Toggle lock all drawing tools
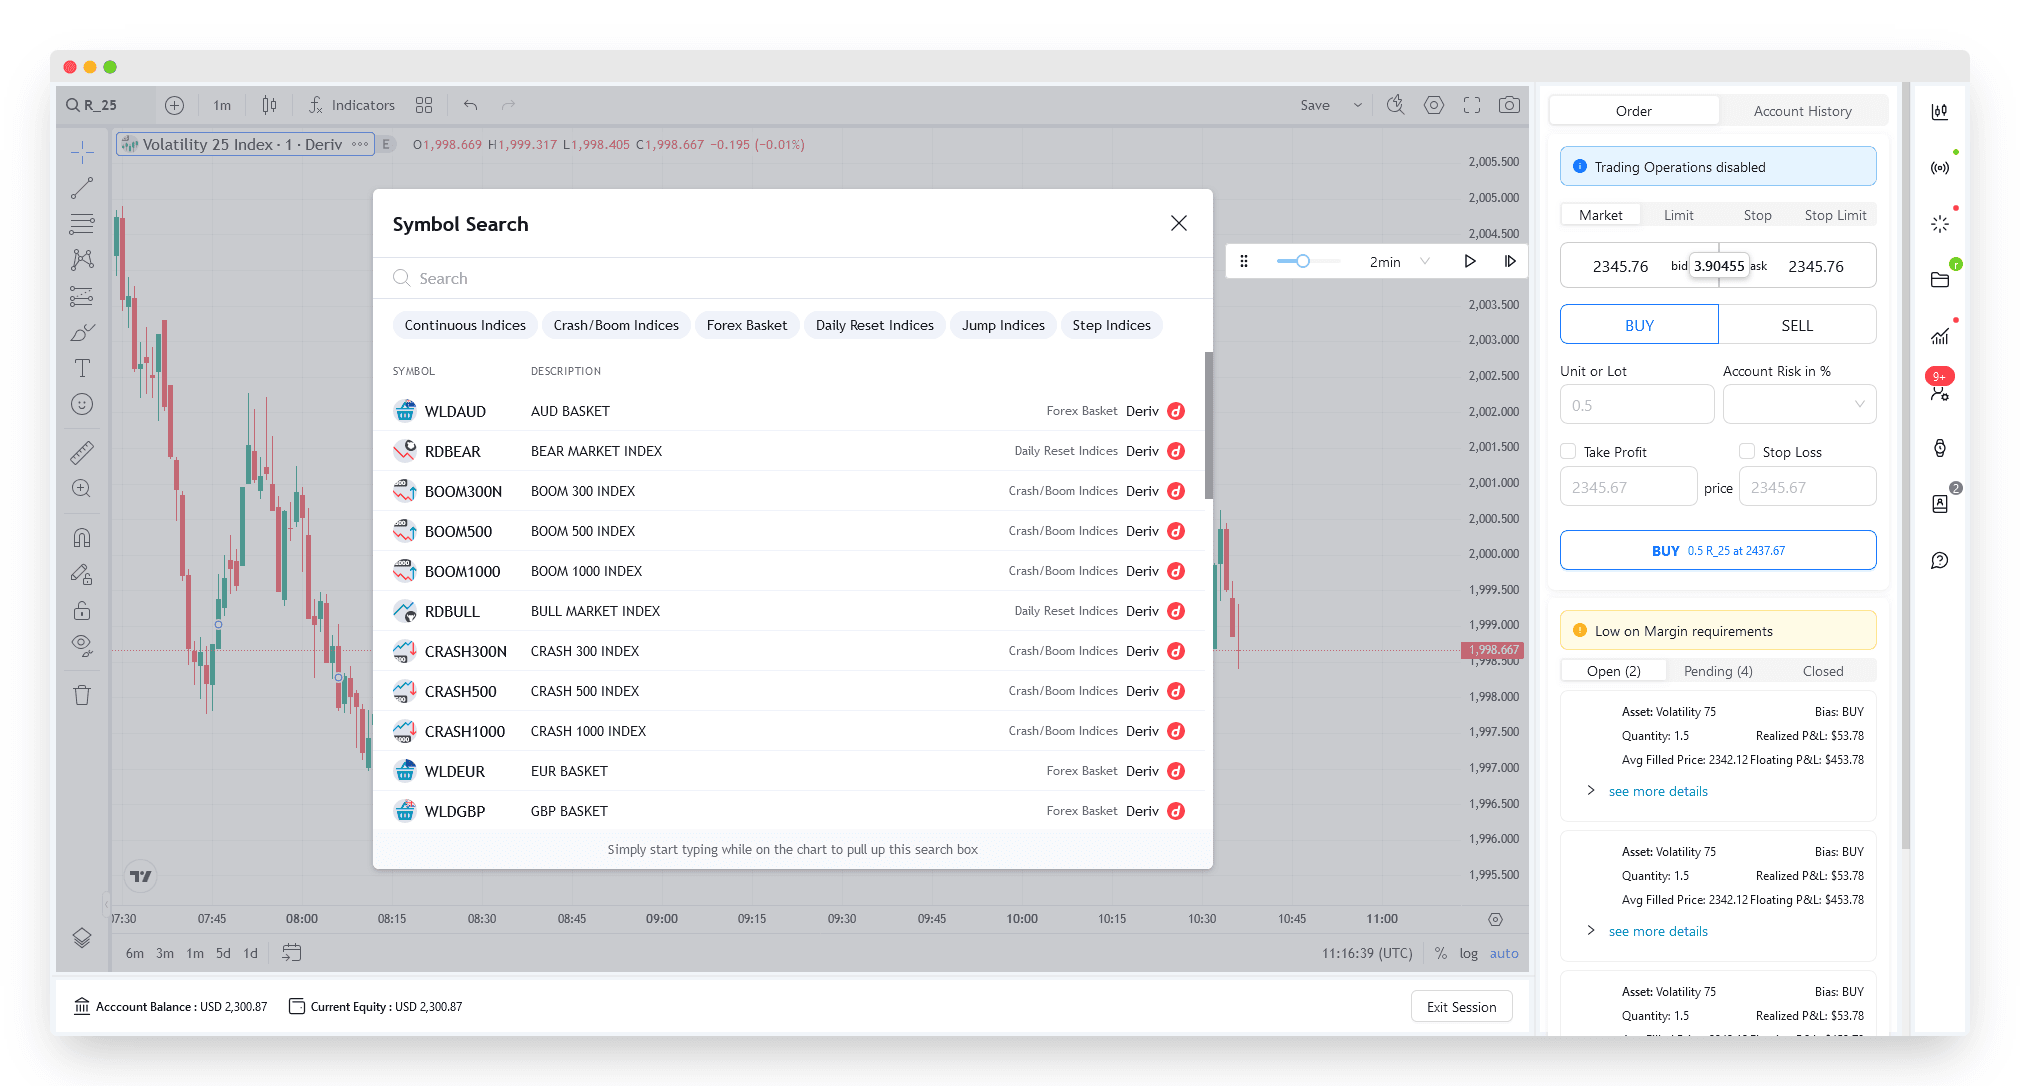The height and width of the screenshot is (1086, 2020). (x=82, y=610)
